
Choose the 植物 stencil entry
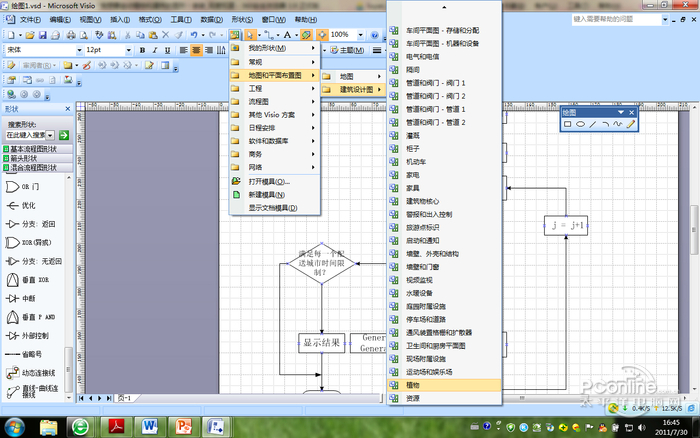(444, 385)
